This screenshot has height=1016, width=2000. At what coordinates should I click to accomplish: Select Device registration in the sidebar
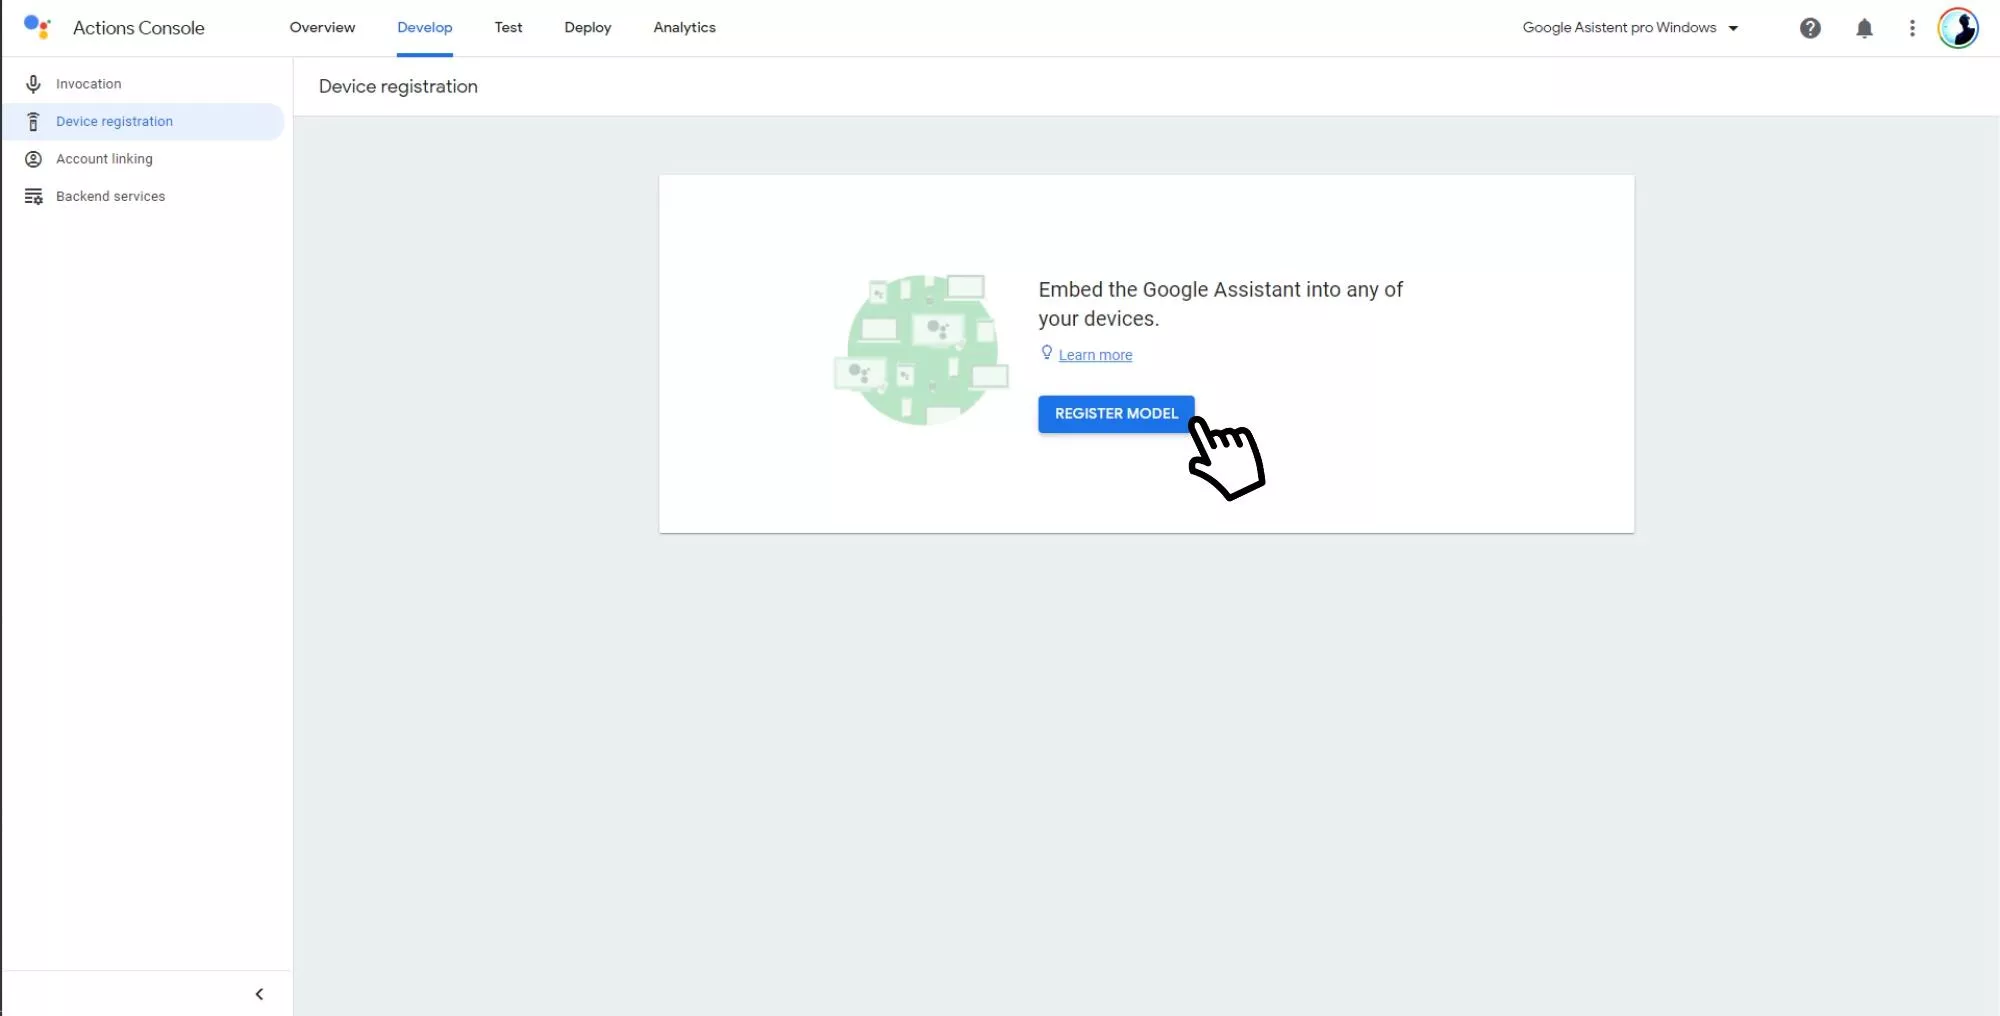click(x=143, y=122)
